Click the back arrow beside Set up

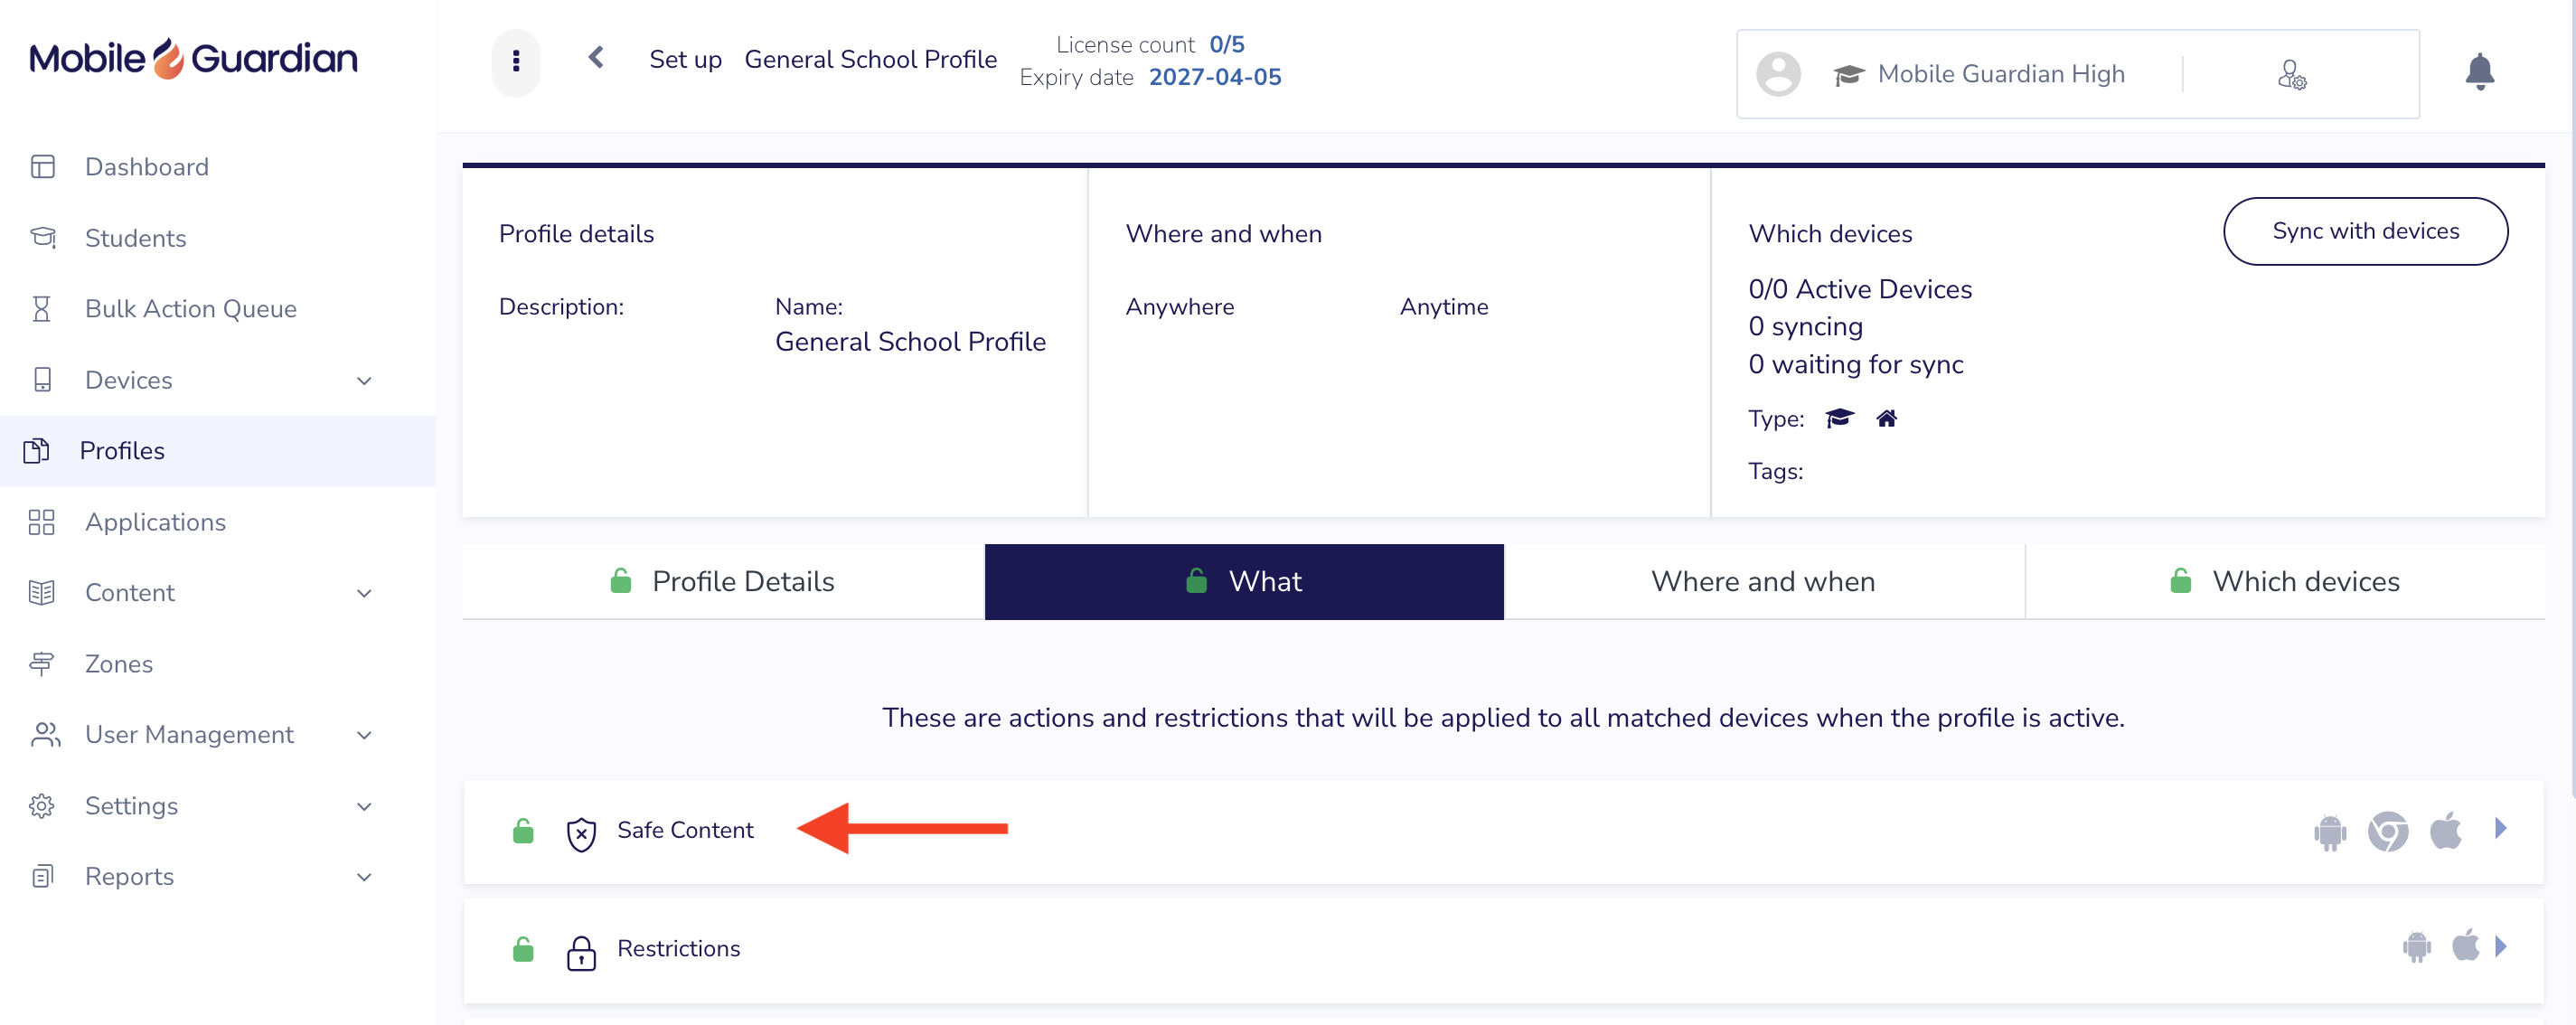[x=596, y=58]
